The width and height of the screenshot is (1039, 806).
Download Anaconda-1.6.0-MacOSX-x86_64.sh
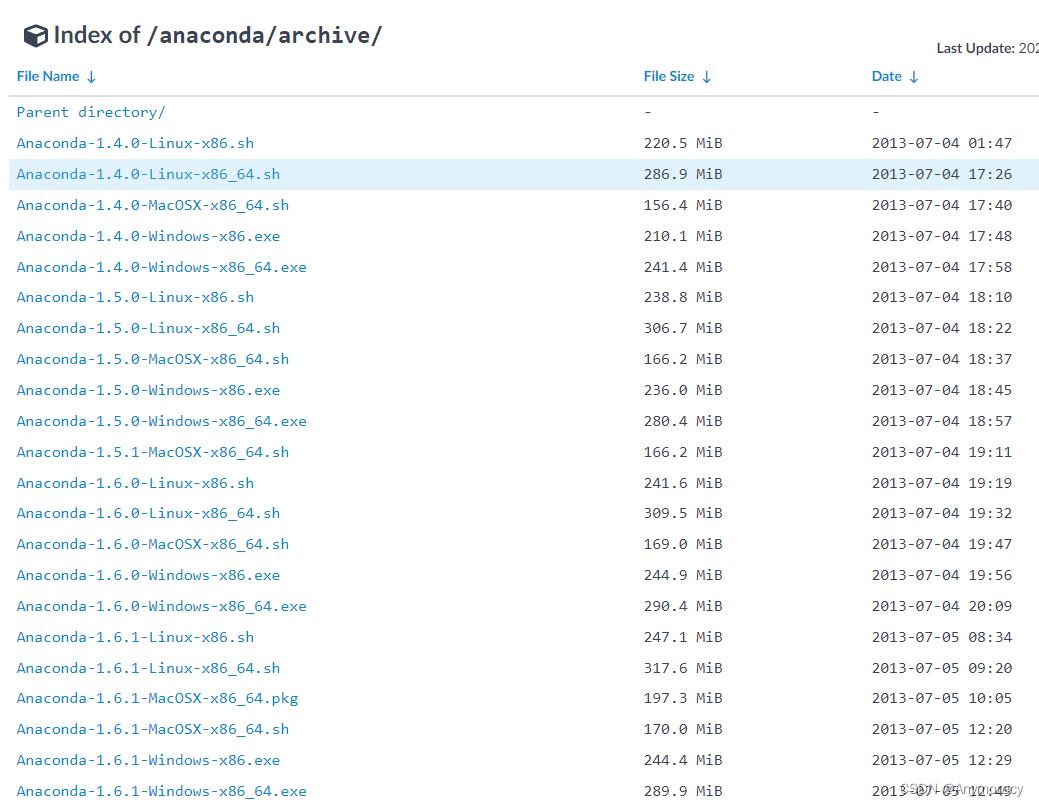153,544
